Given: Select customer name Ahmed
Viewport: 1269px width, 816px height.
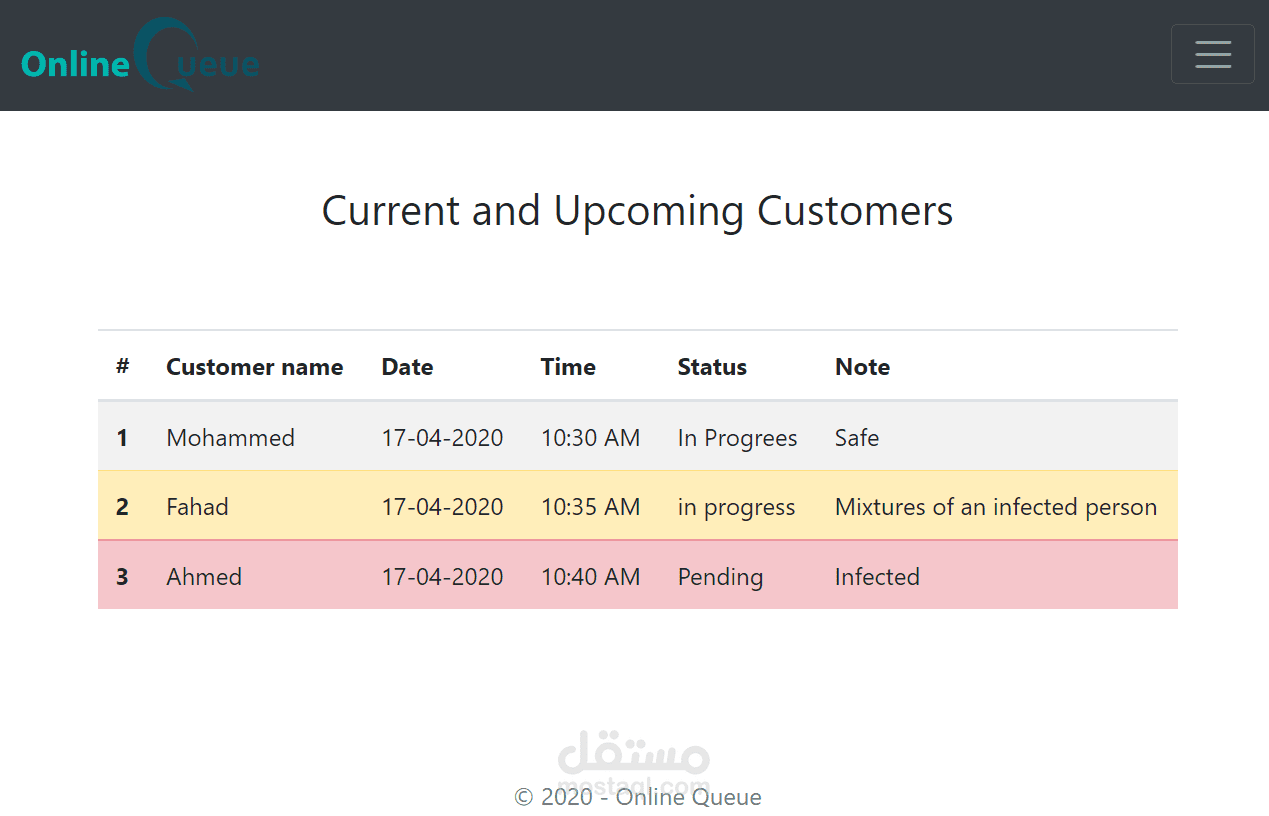Looking at the screenshot, I should [204, 577].
